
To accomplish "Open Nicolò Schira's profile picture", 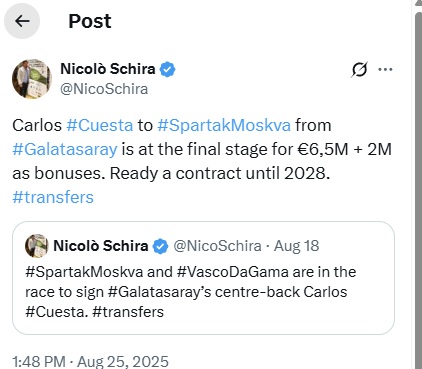I will click(x=32, y=79).
